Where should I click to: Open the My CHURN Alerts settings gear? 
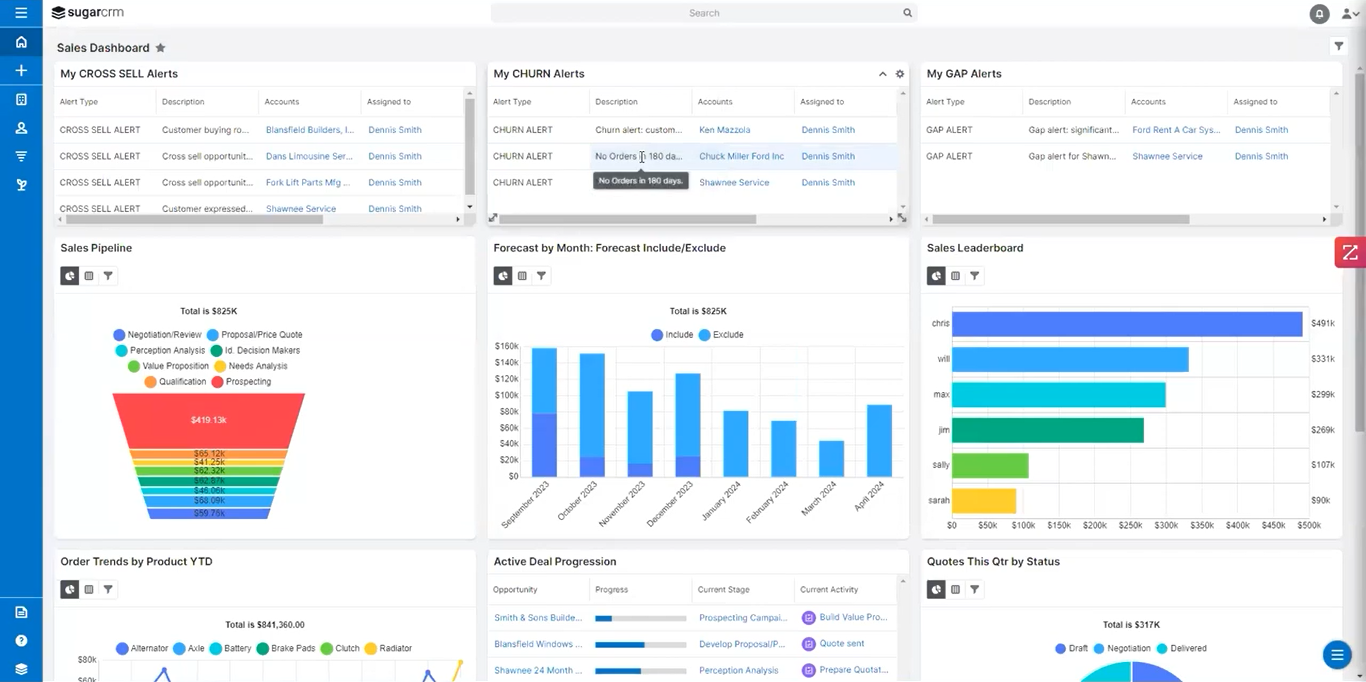899,73
